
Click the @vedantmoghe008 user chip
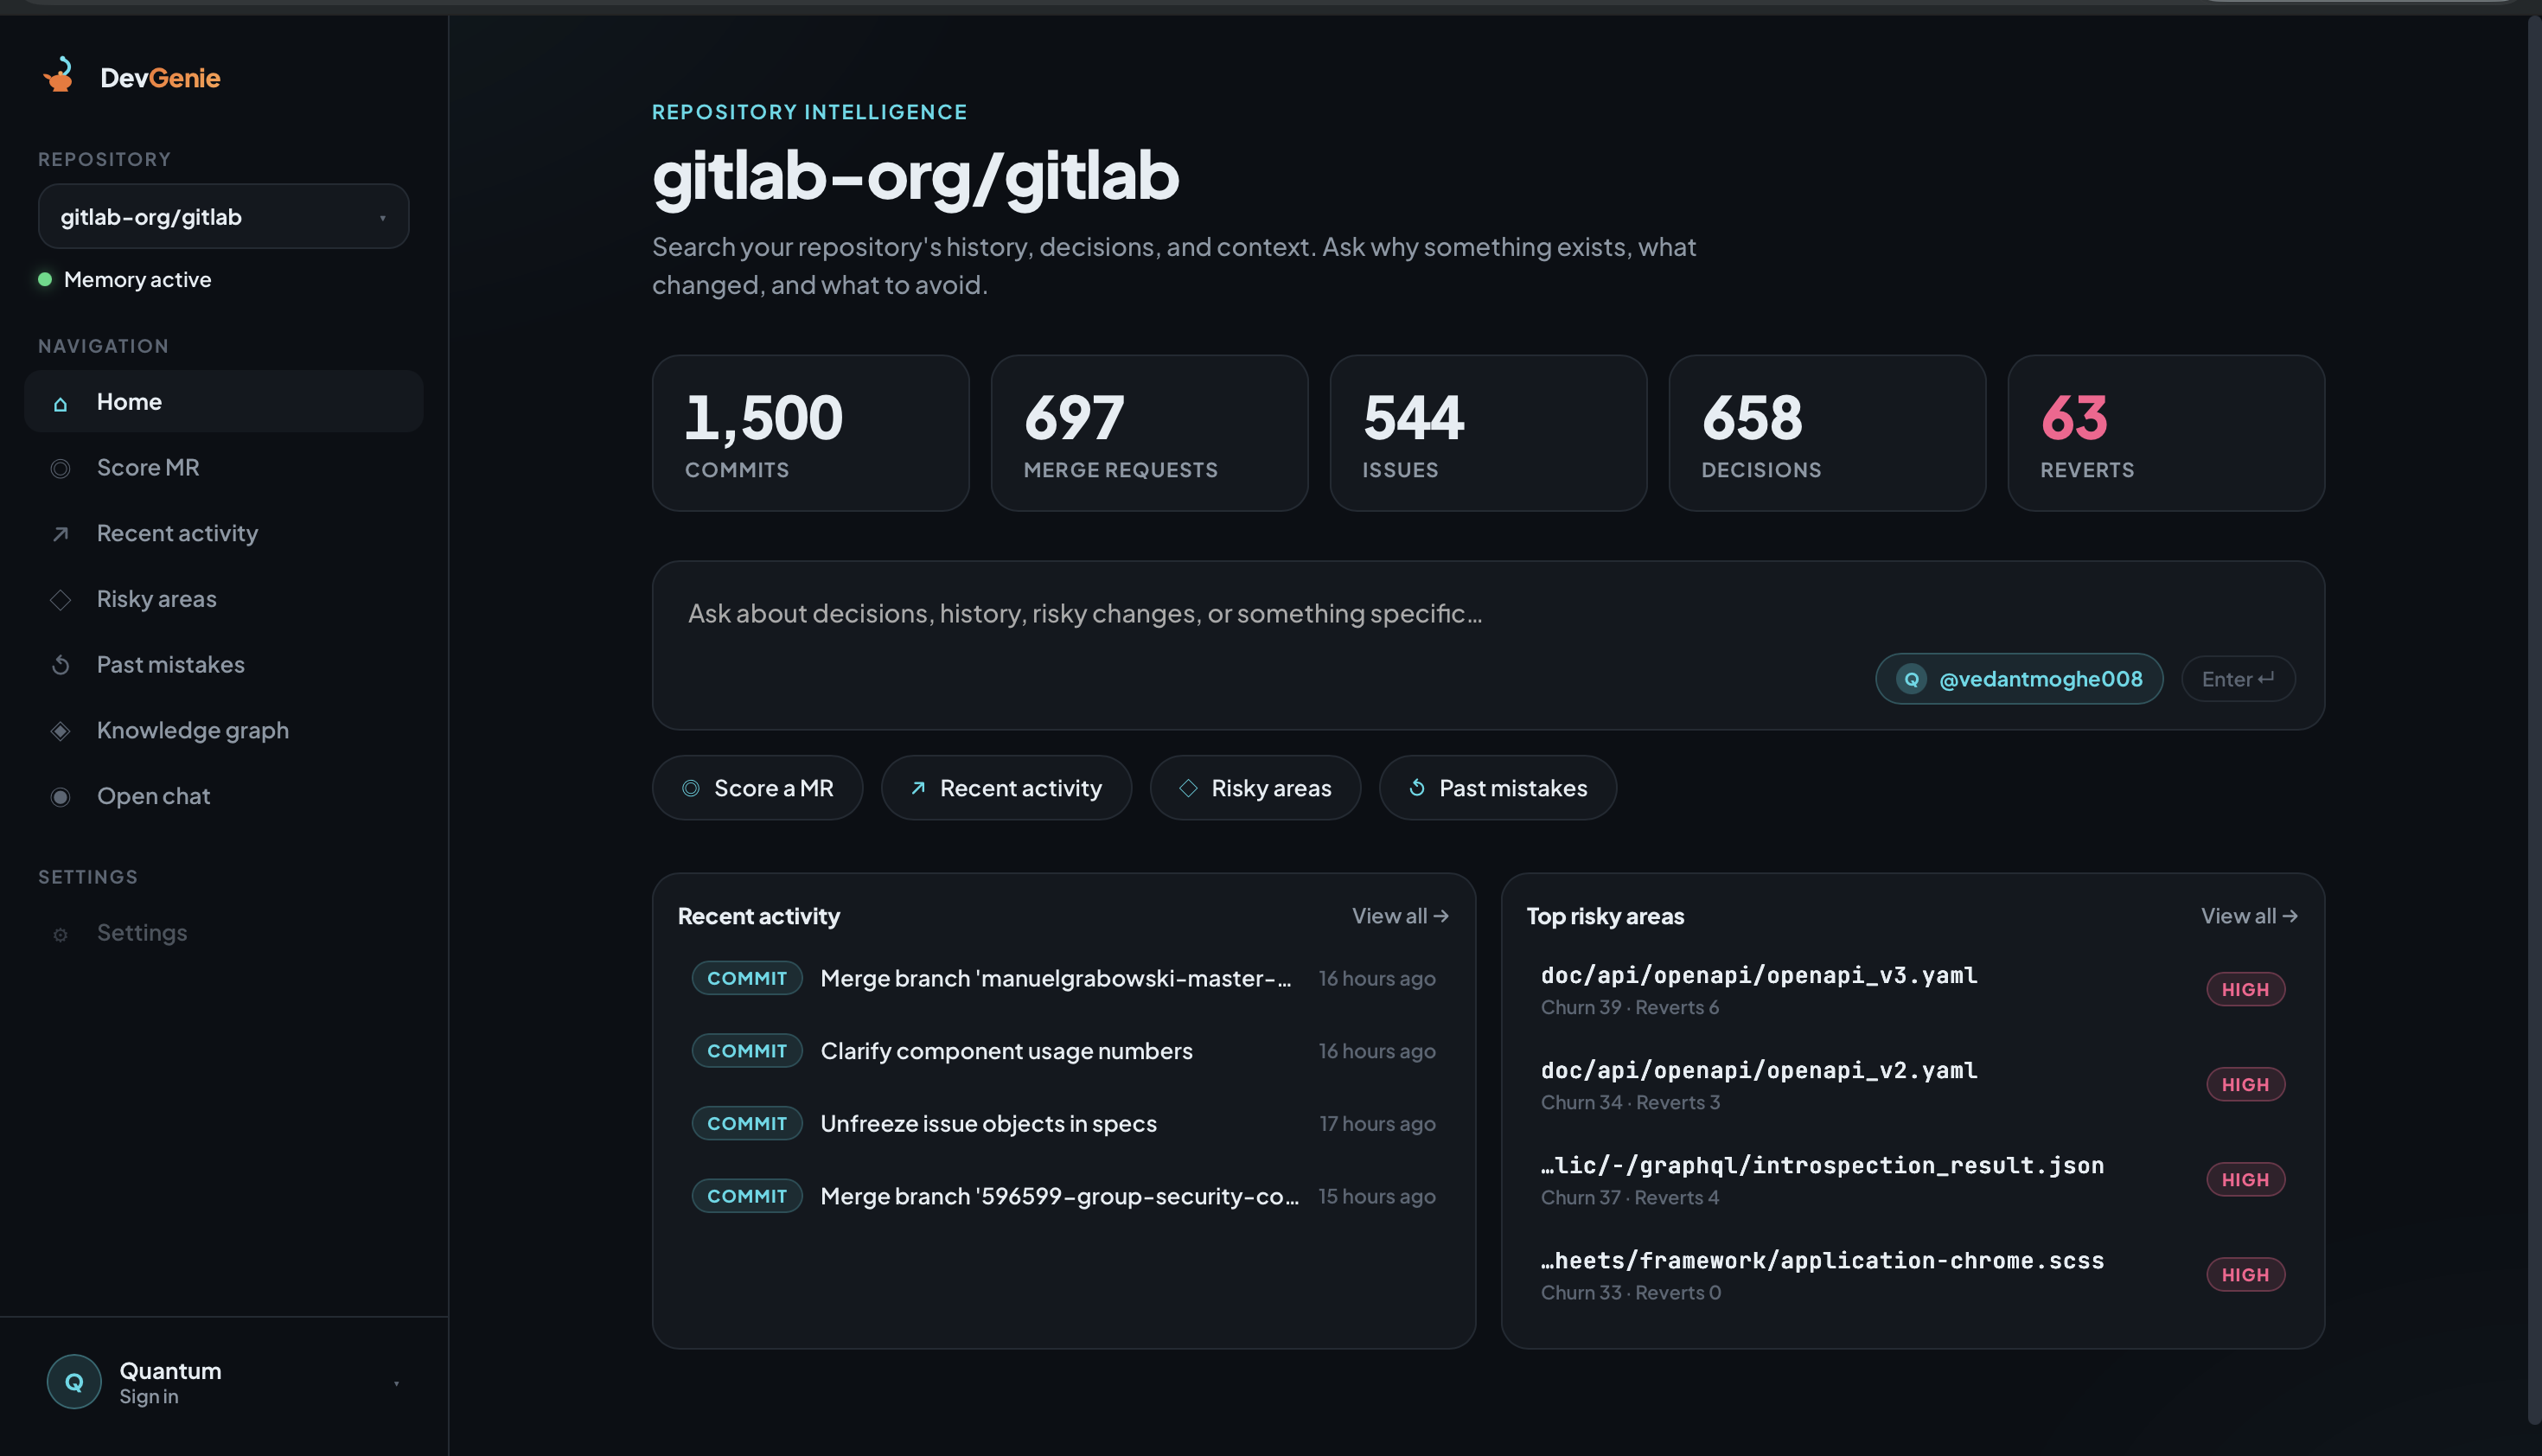click(2019, 679)
